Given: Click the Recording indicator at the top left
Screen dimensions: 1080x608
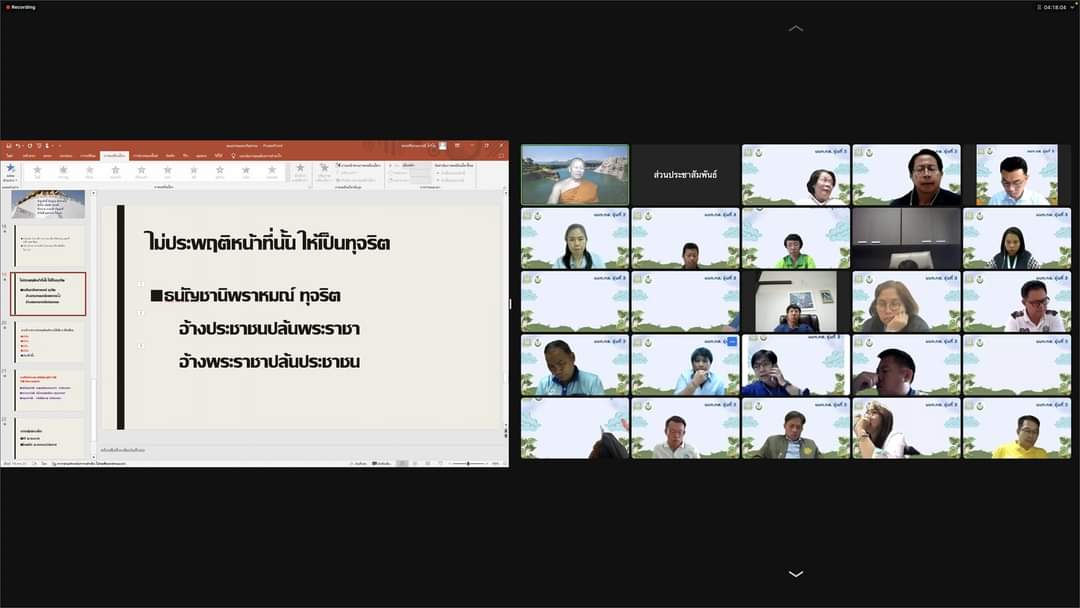Looking at the screenshot, I should click(20, 7).
